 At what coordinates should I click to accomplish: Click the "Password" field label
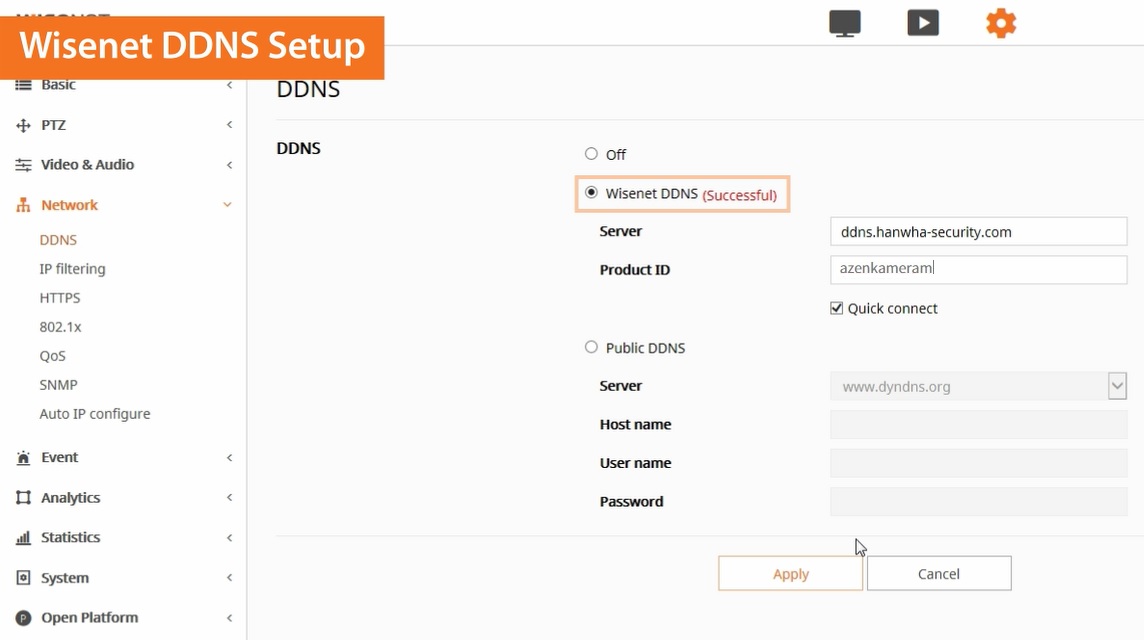click(632, 501)
